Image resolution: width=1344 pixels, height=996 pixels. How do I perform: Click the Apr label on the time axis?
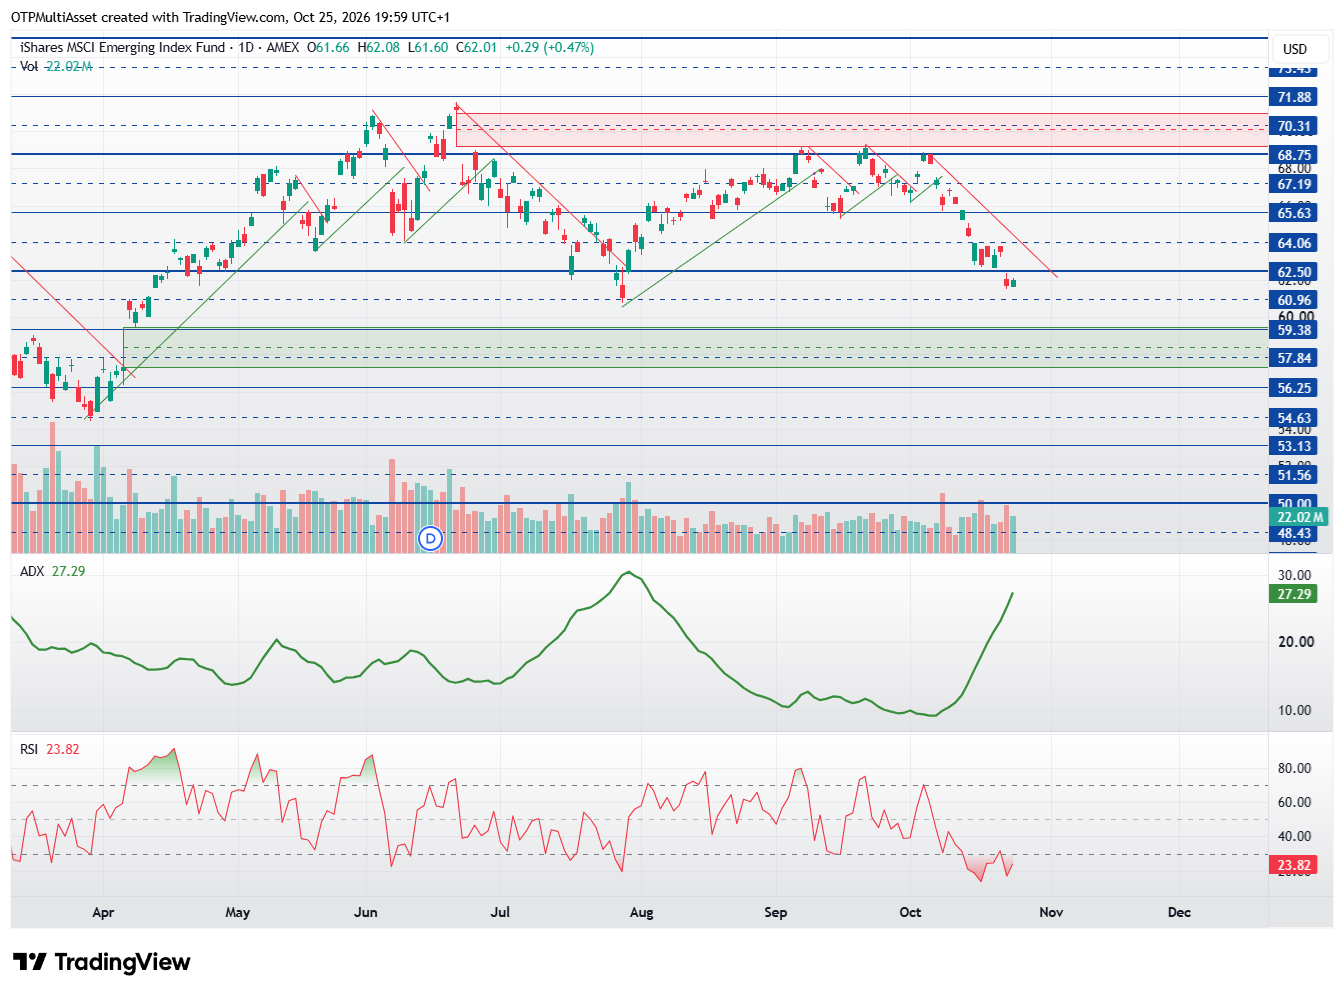(103, 912)
